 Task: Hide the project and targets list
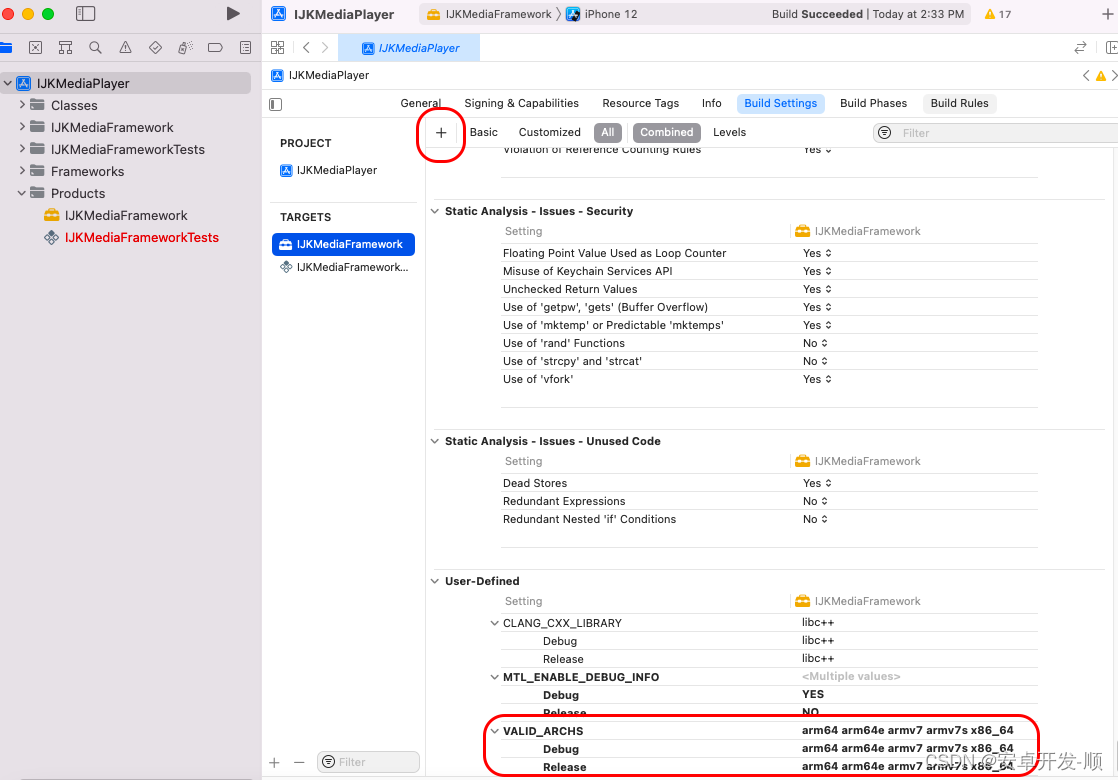pyautogui.click(x=276, y=105)
